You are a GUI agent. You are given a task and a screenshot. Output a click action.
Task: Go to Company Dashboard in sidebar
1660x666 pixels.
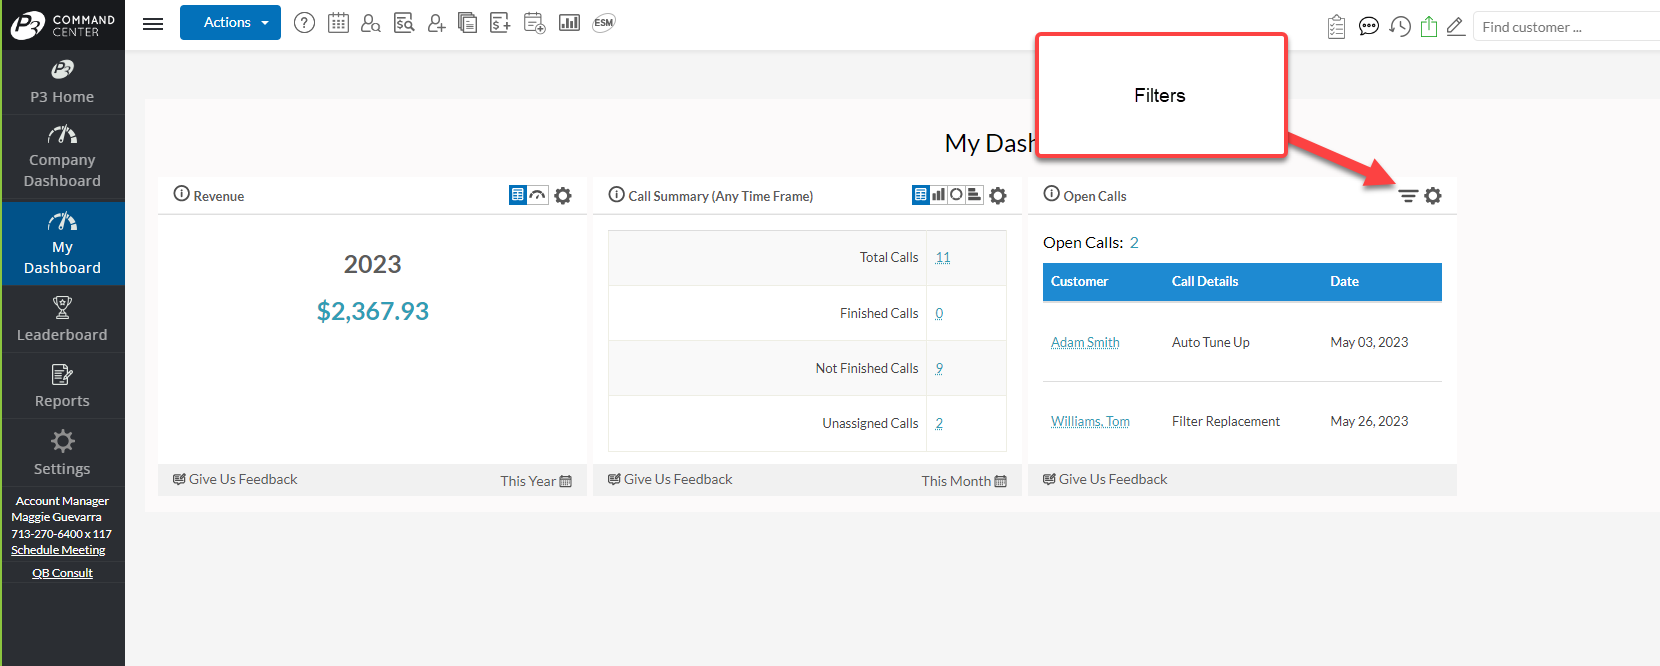(x=62, y=158)
